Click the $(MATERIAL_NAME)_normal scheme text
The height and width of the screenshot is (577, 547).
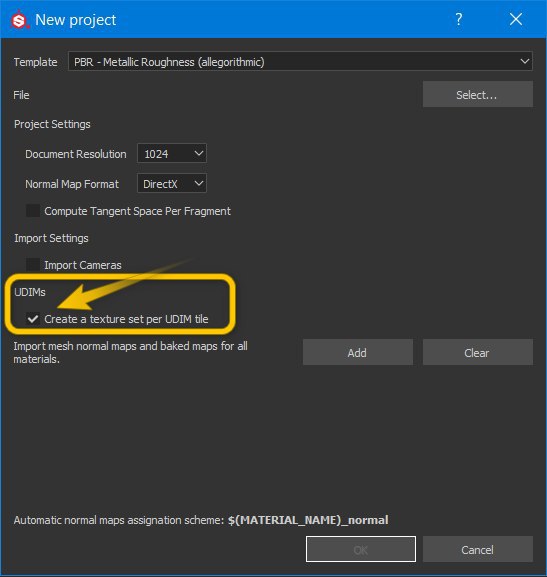pyautogui.click(x=308, y=520)
